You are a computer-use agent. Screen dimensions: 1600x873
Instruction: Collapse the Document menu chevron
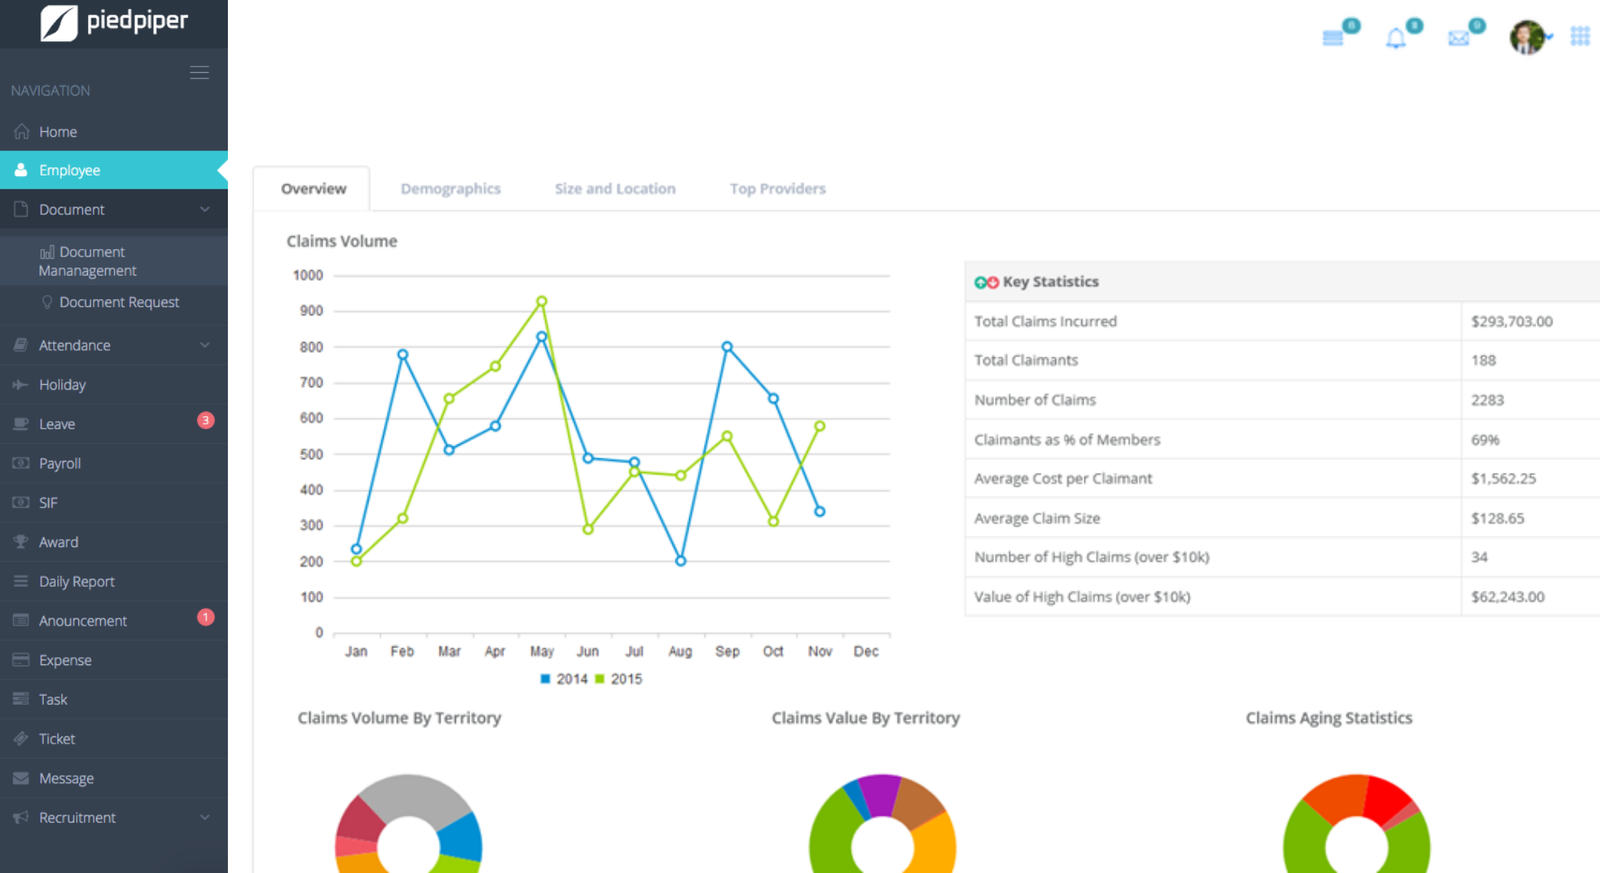(205, 210)
